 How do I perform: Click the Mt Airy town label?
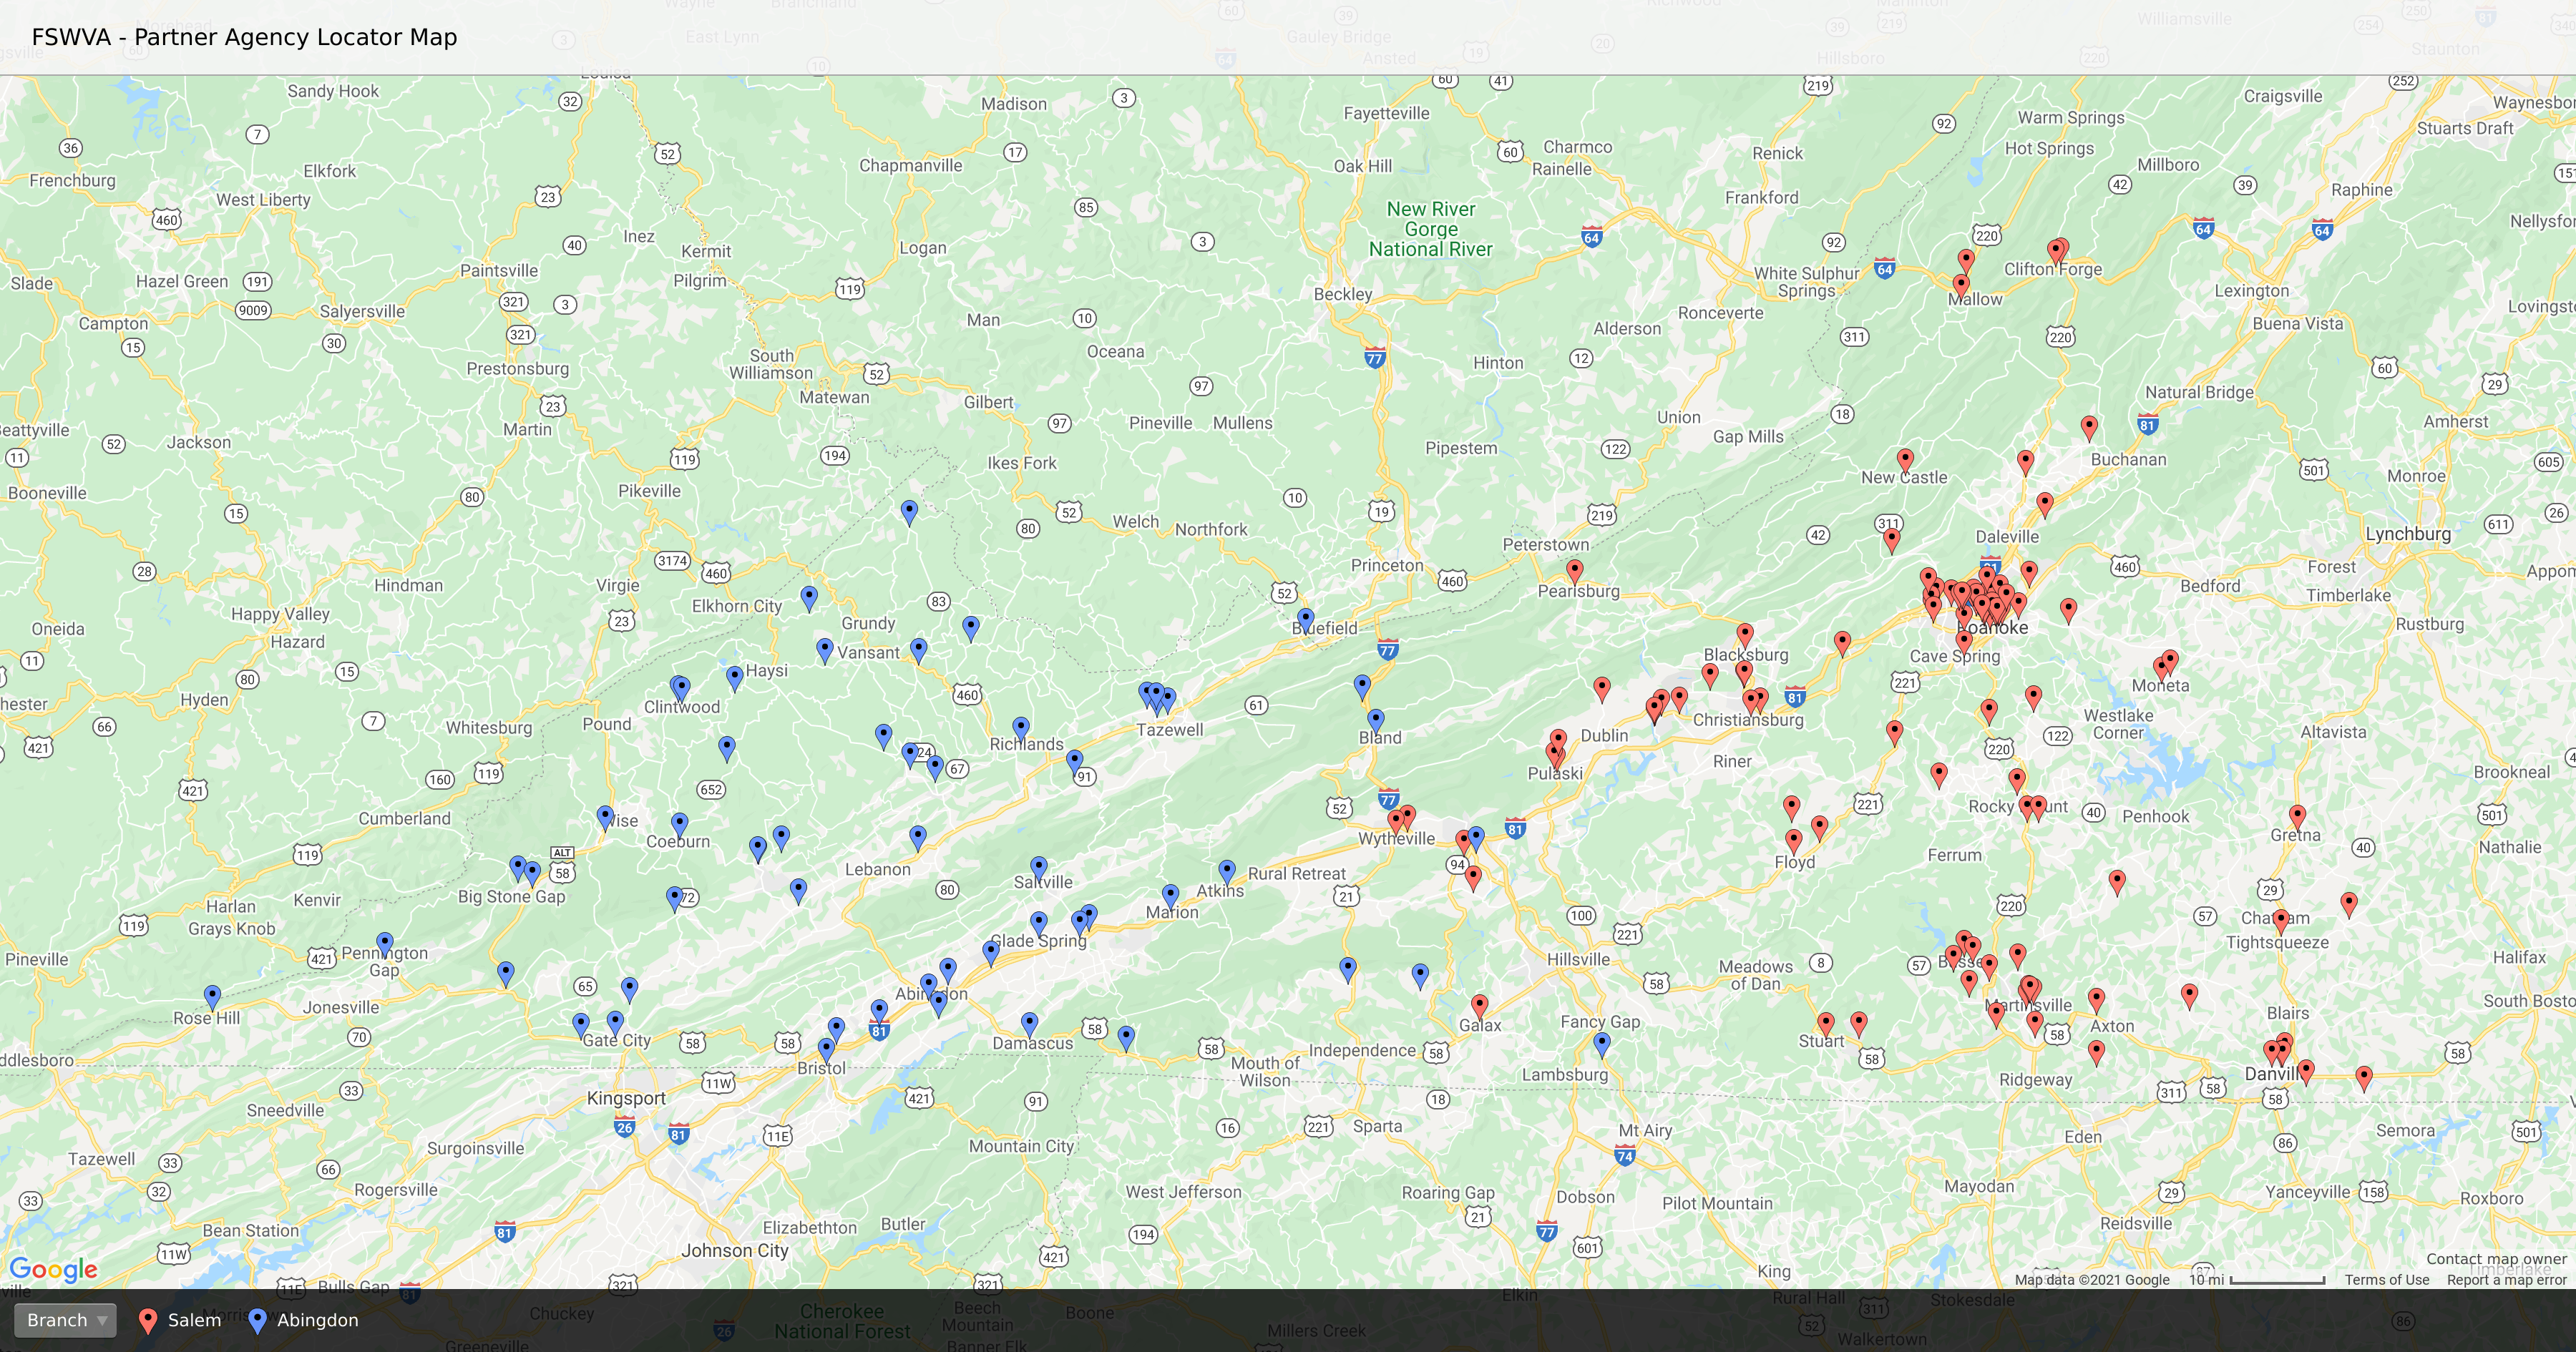(x=1645, y=1131)
